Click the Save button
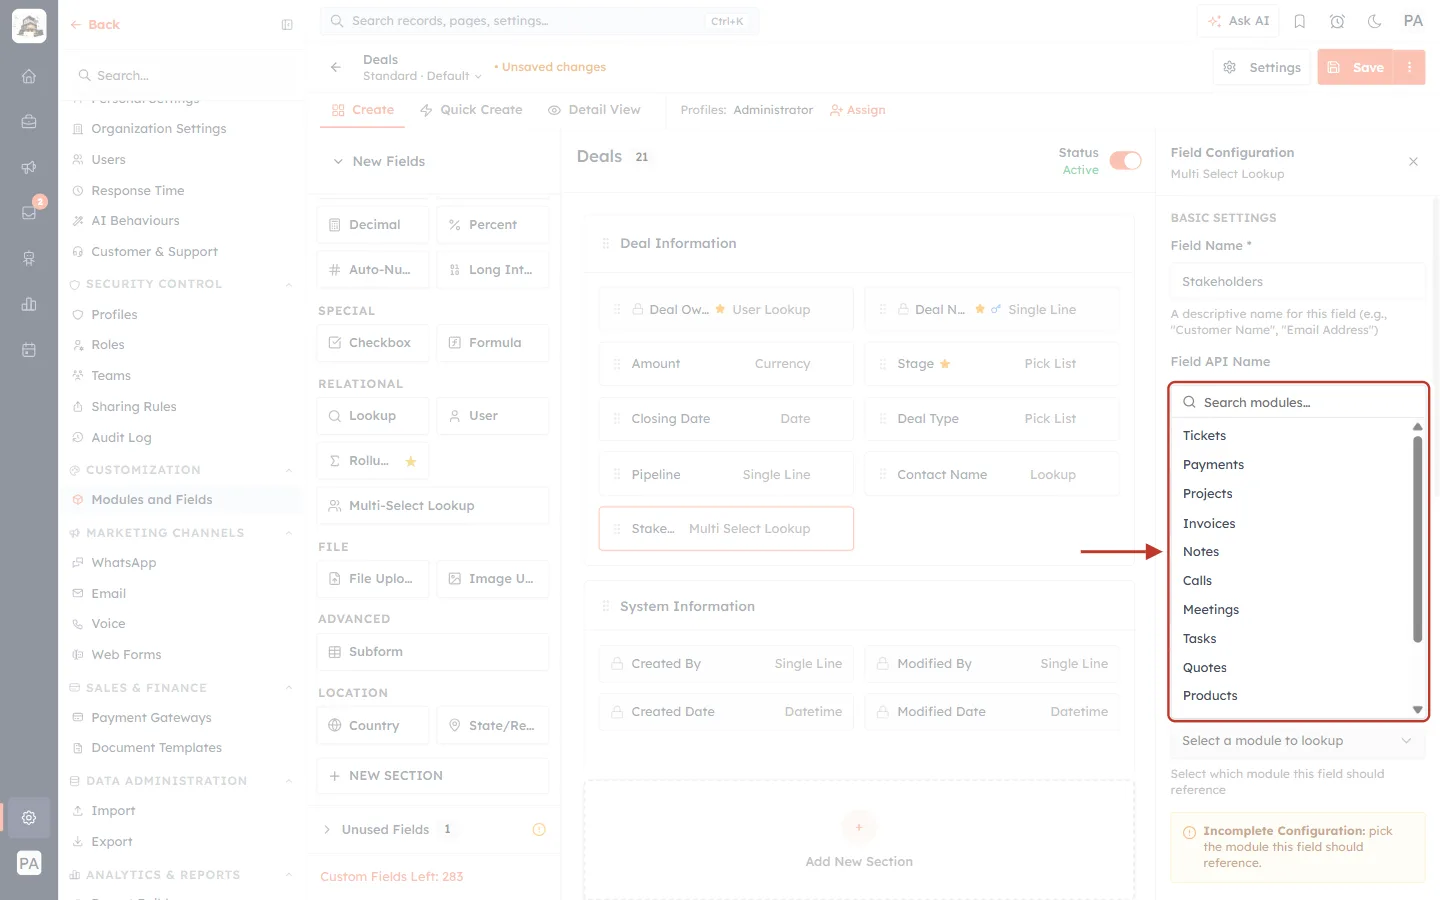The image size is (1440, 900). click(x=1356, y=67)
